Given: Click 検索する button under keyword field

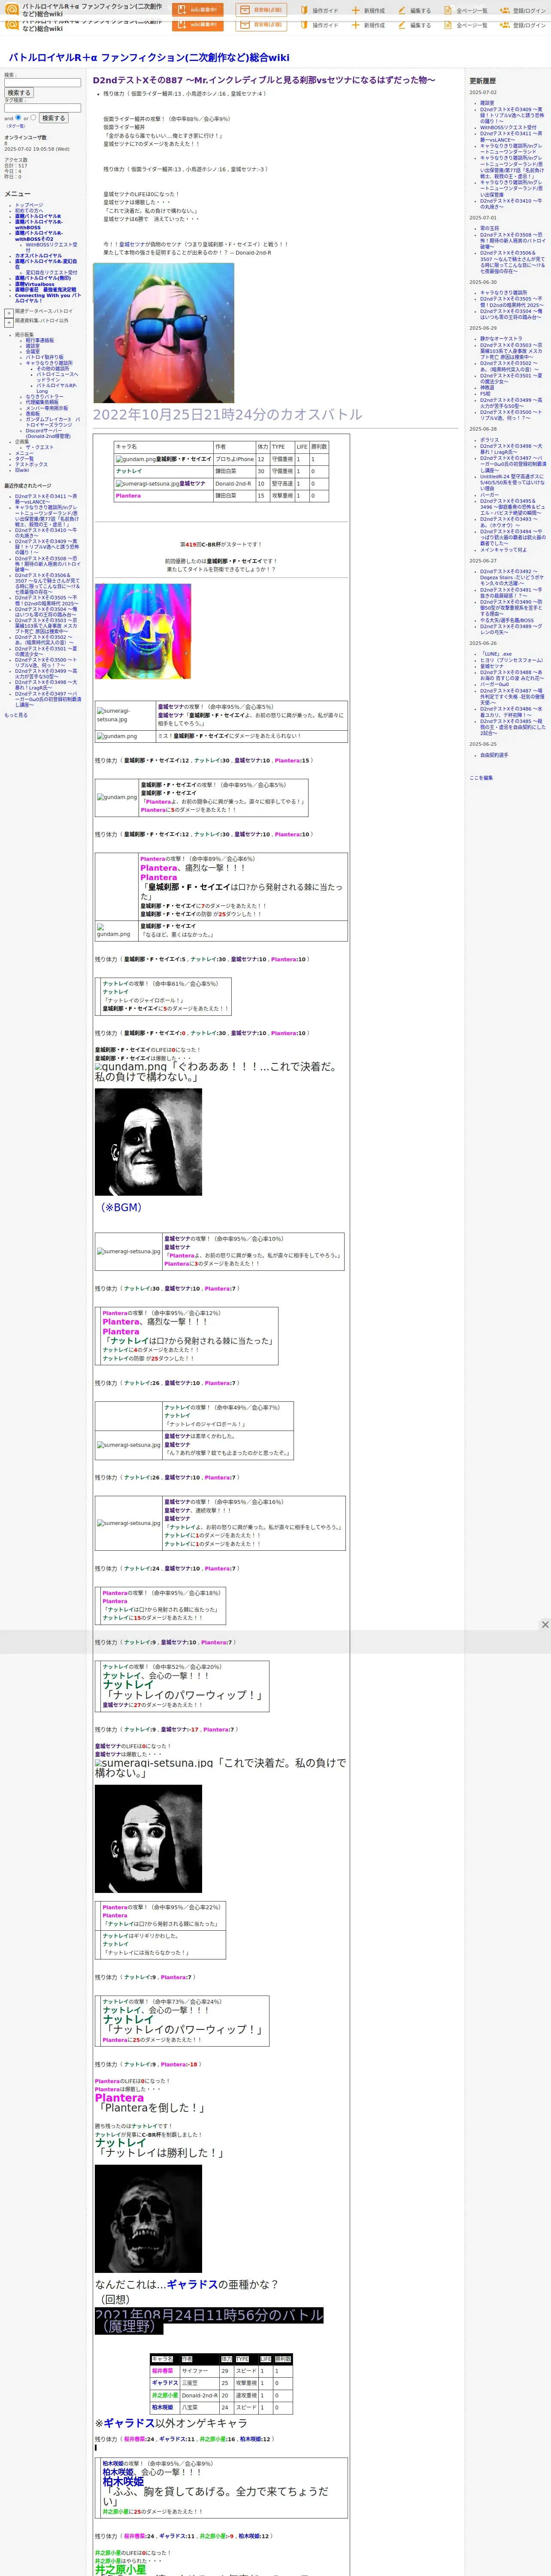Looking at the screenshot, I should click(x=18, y=93).
